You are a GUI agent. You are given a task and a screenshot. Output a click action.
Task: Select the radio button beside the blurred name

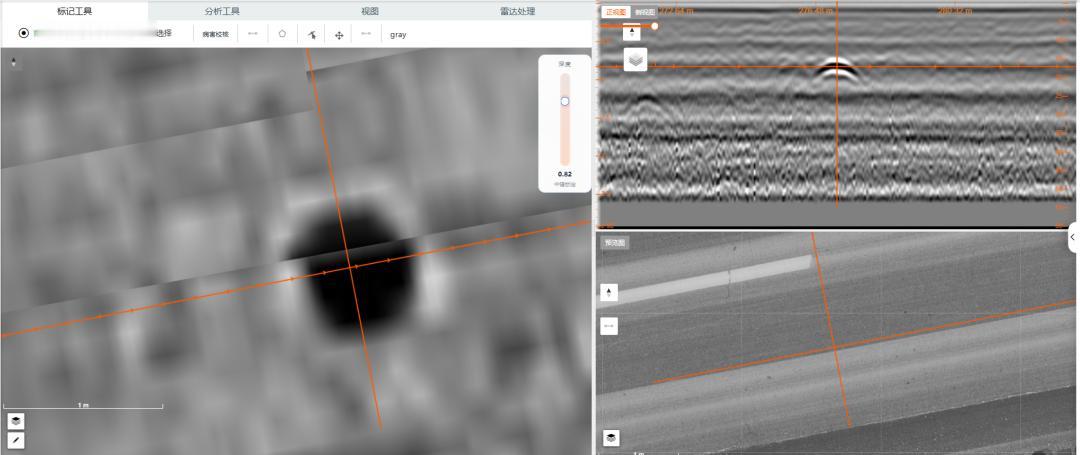click(23, 33)
